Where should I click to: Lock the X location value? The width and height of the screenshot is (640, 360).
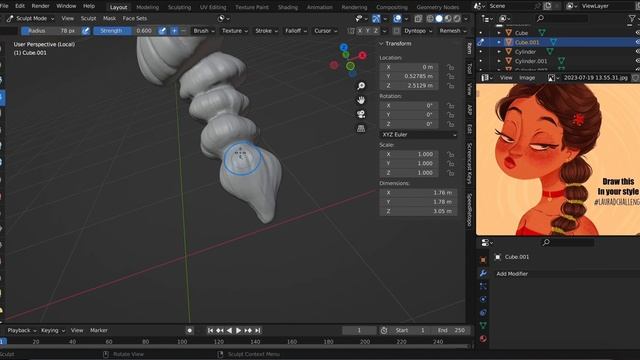tap(450, 67)
